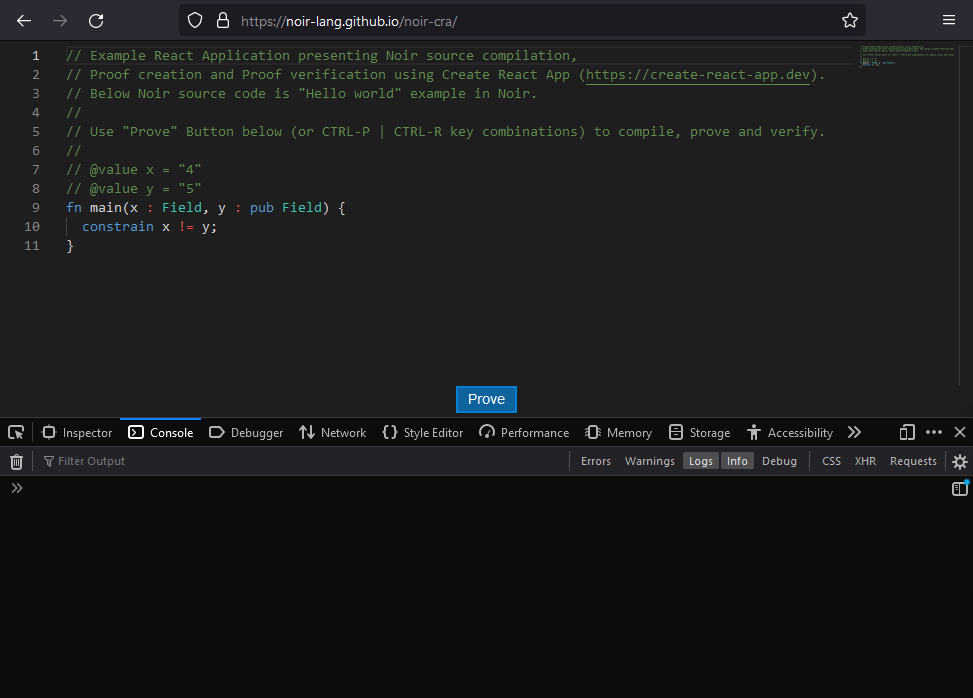The height and width of the screenshot is (698, 973).
Task: Click 'fn' keyword on line 9
Action: (x=74, y=207)
